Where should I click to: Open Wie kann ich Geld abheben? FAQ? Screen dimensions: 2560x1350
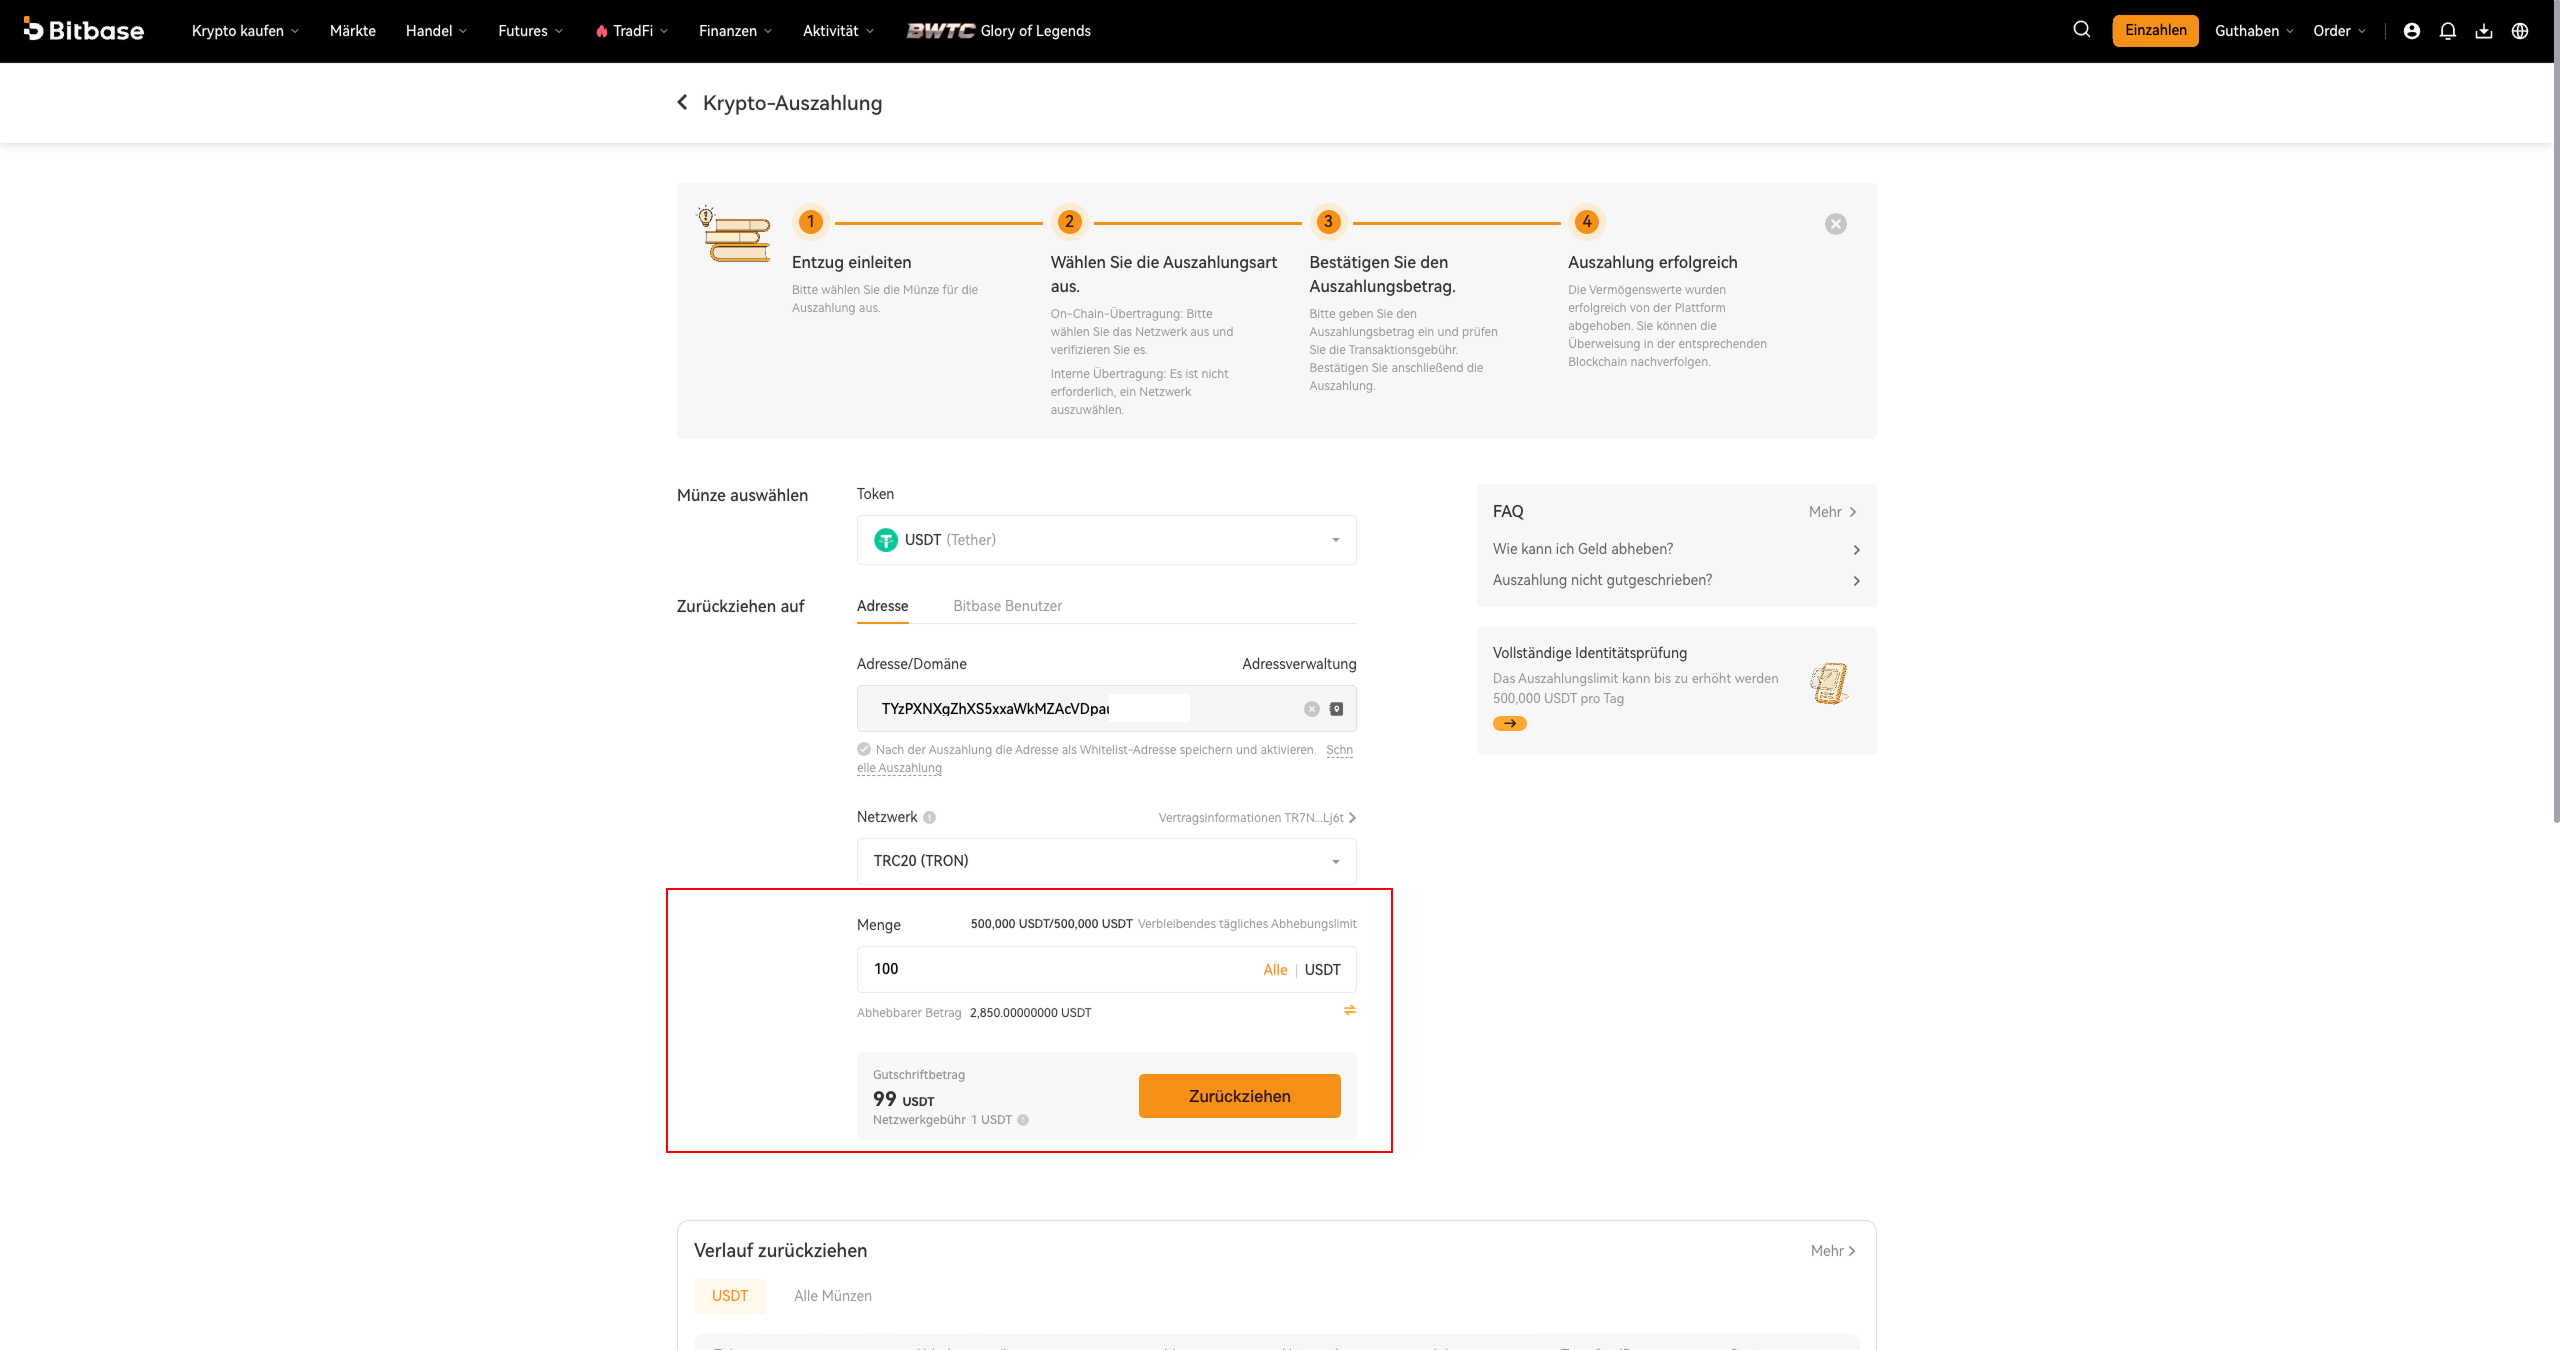pos(1676,549)
